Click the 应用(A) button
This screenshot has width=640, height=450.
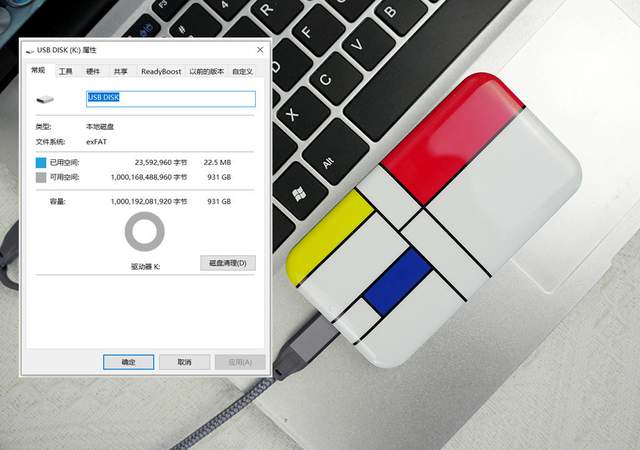[240, 362]
